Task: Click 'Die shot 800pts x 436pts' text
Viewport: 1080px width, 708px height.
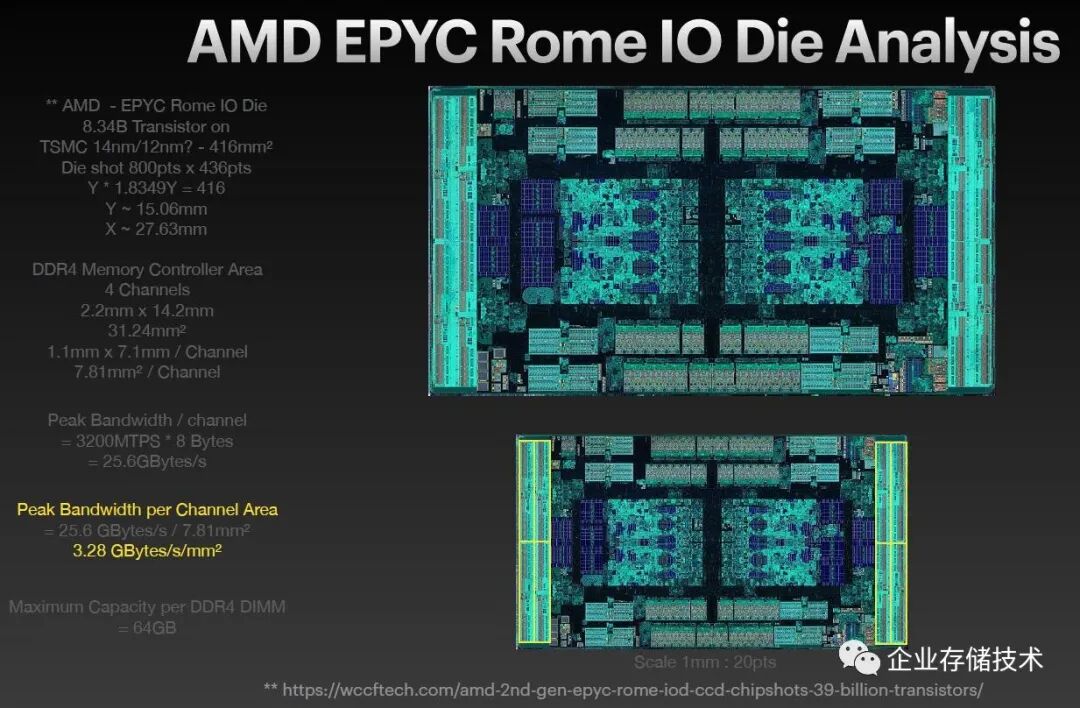Action: pyautogui.click(x=156, y=167)
